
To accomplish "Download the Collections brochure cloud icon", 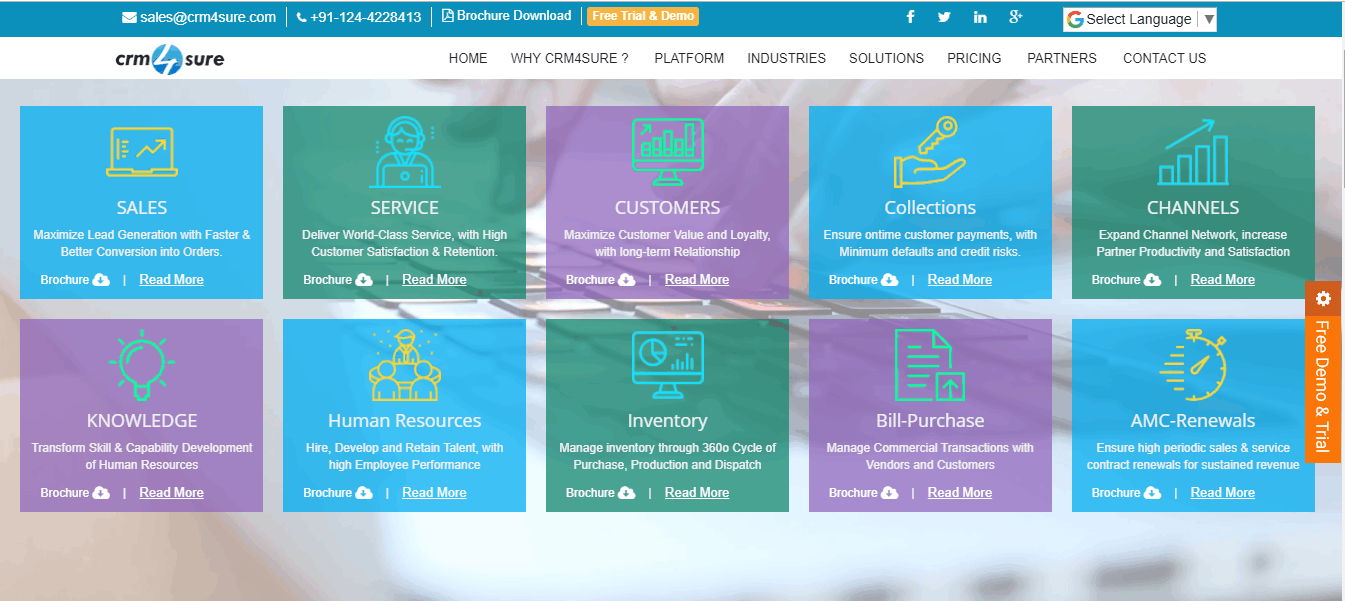I will tap(890, 280).
